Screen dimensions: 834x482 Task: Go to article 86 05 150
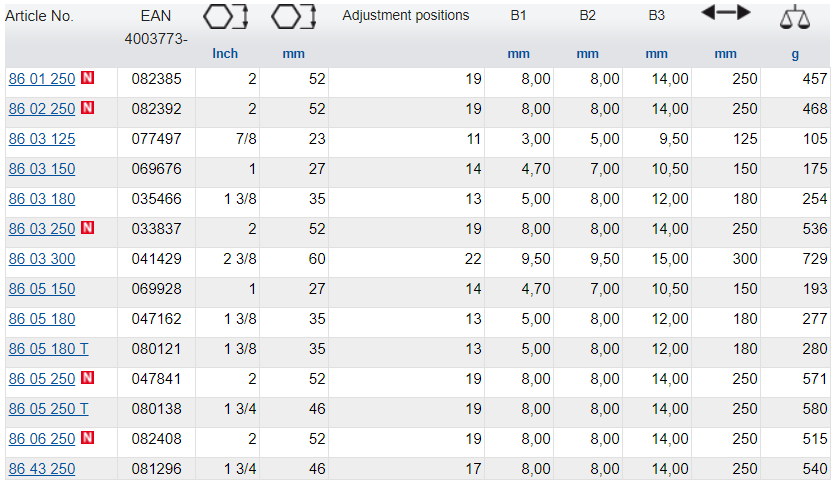[x=41, y=289]
